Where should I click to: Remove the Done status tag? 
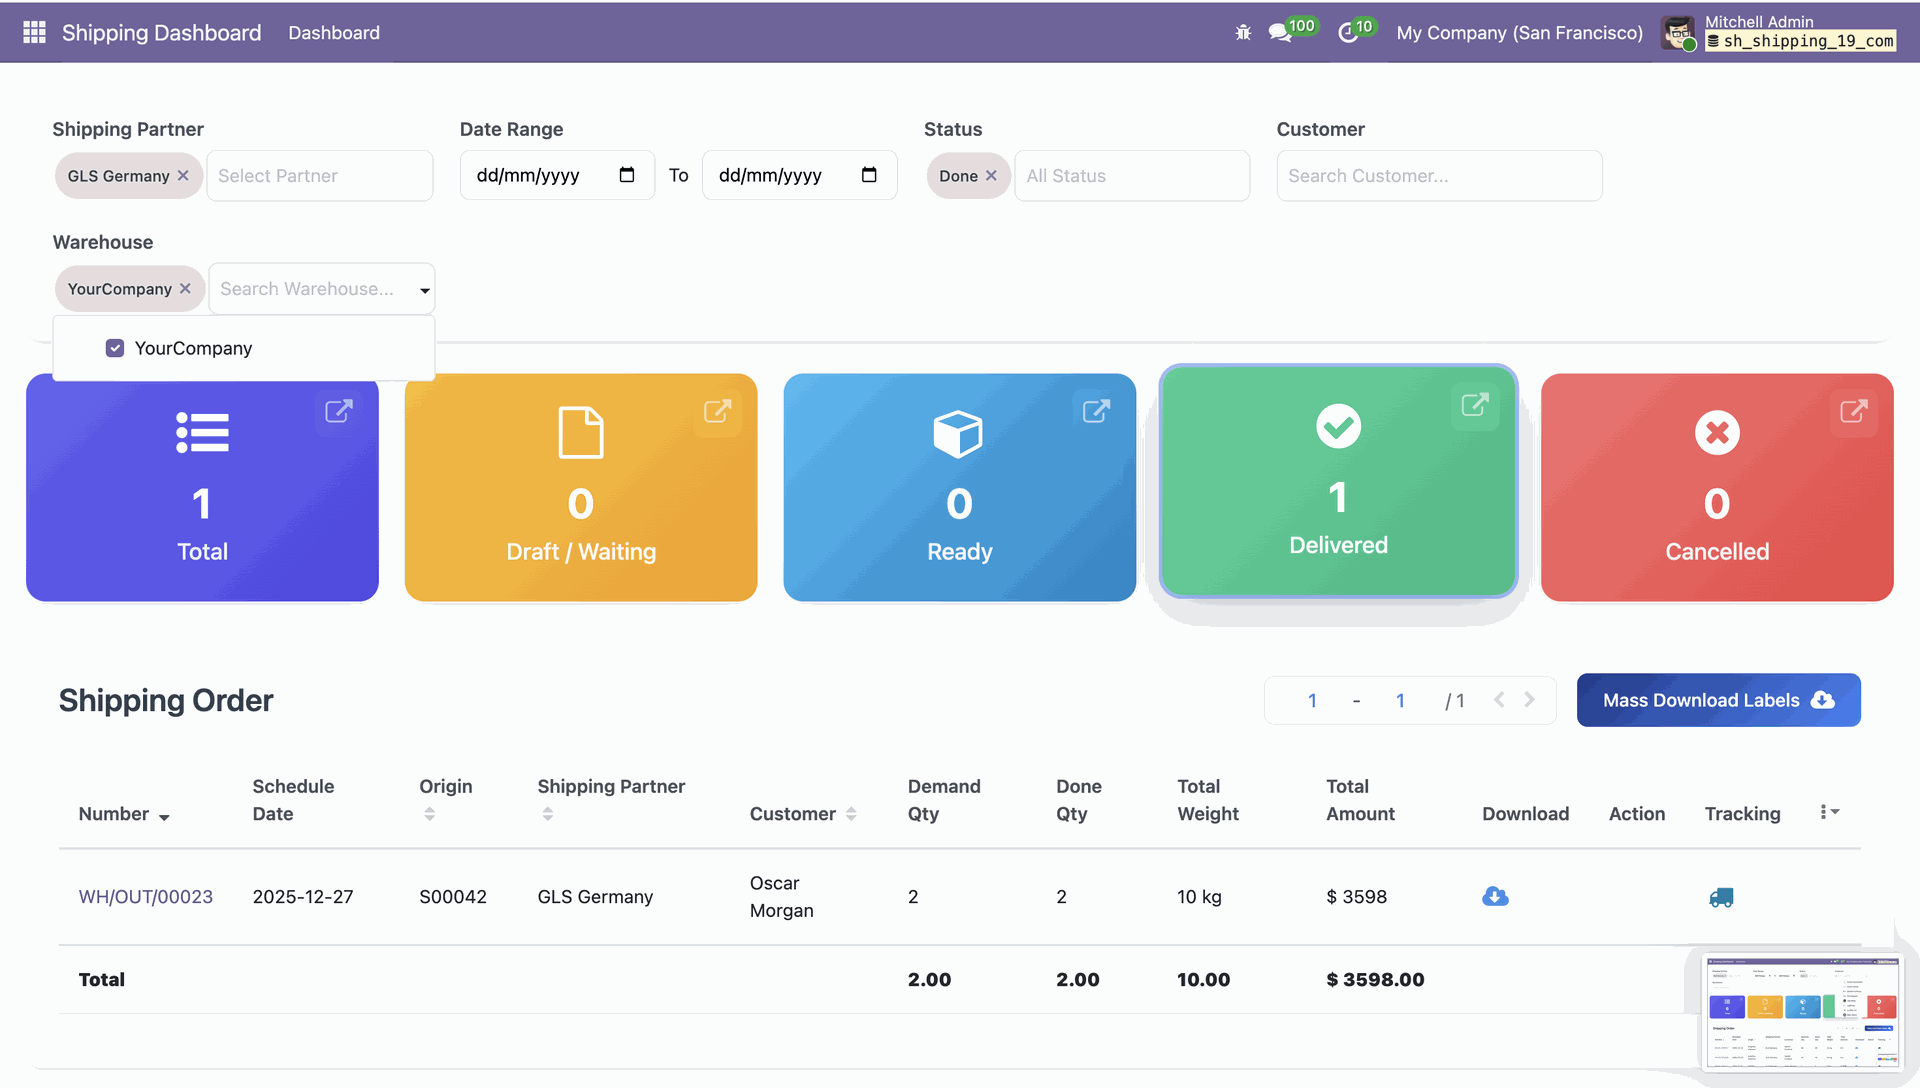pos(991,176)
